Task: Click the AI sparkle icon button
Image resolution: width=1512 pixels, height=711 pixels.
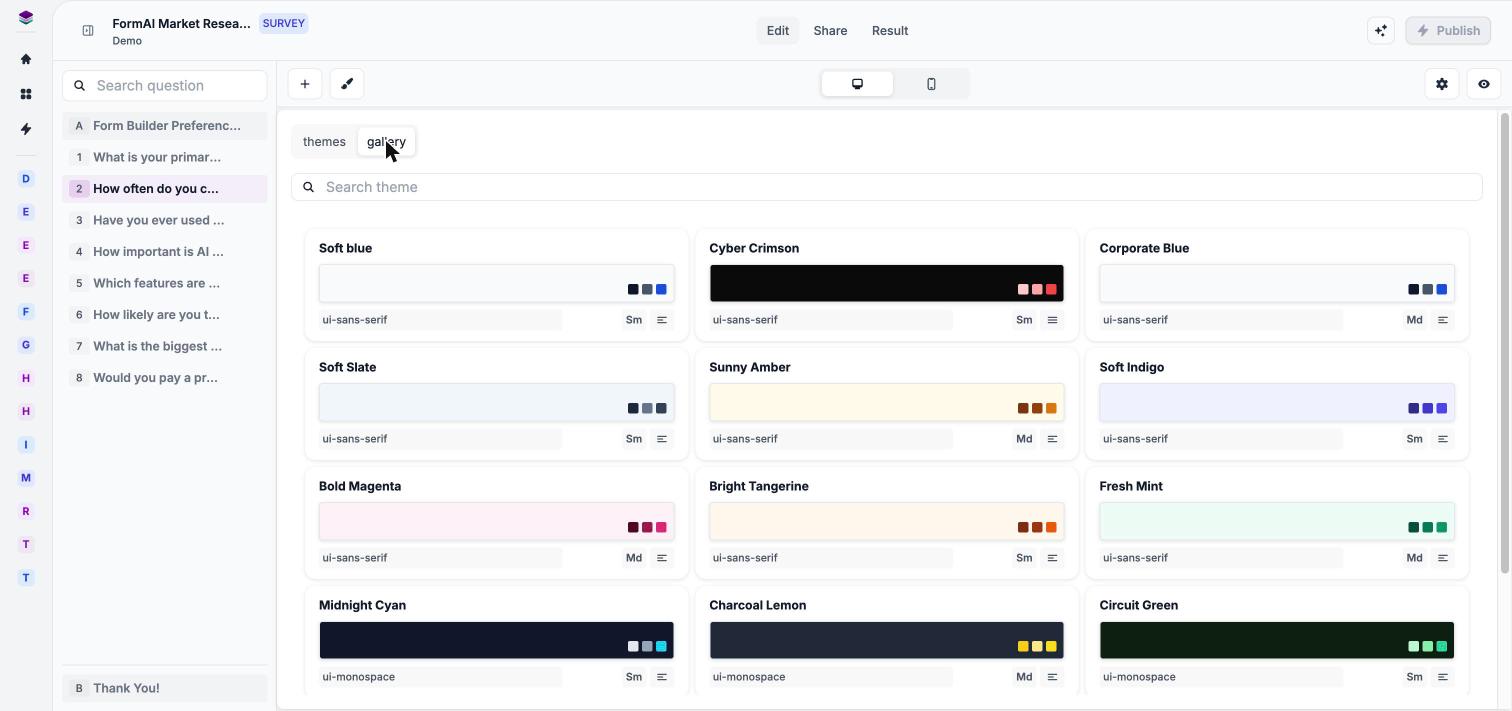Action: point(1381,30)
